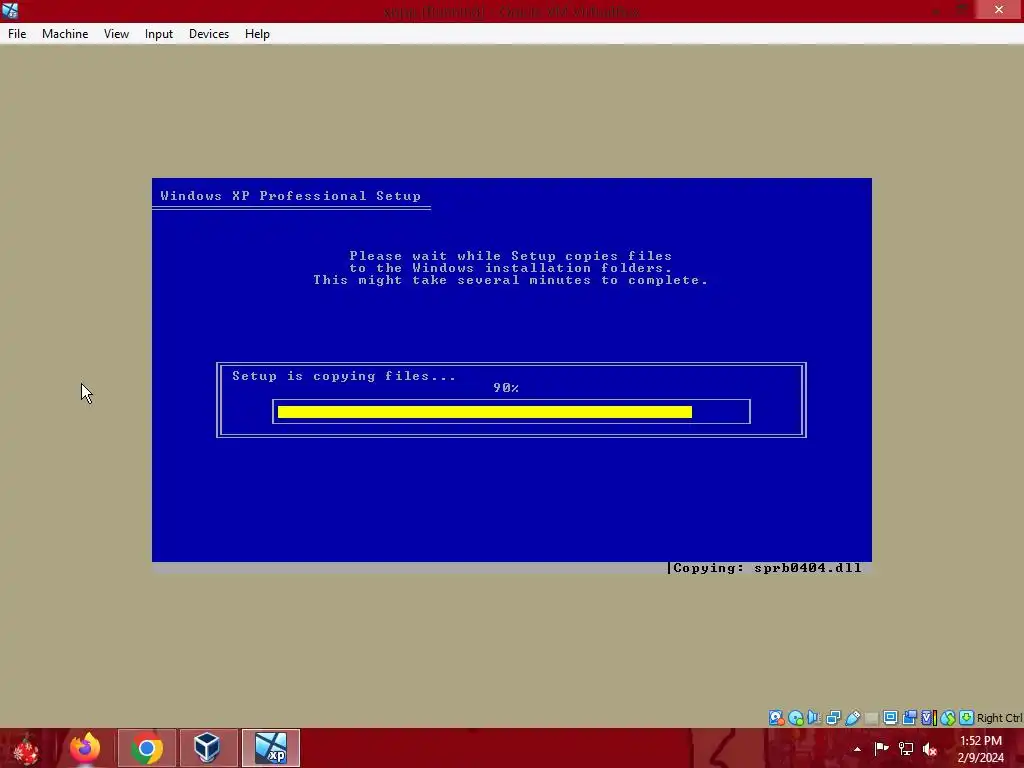This screenshot has width=1024, height=768.
Task: Open the network tray icon
Action: pos(906,748)
